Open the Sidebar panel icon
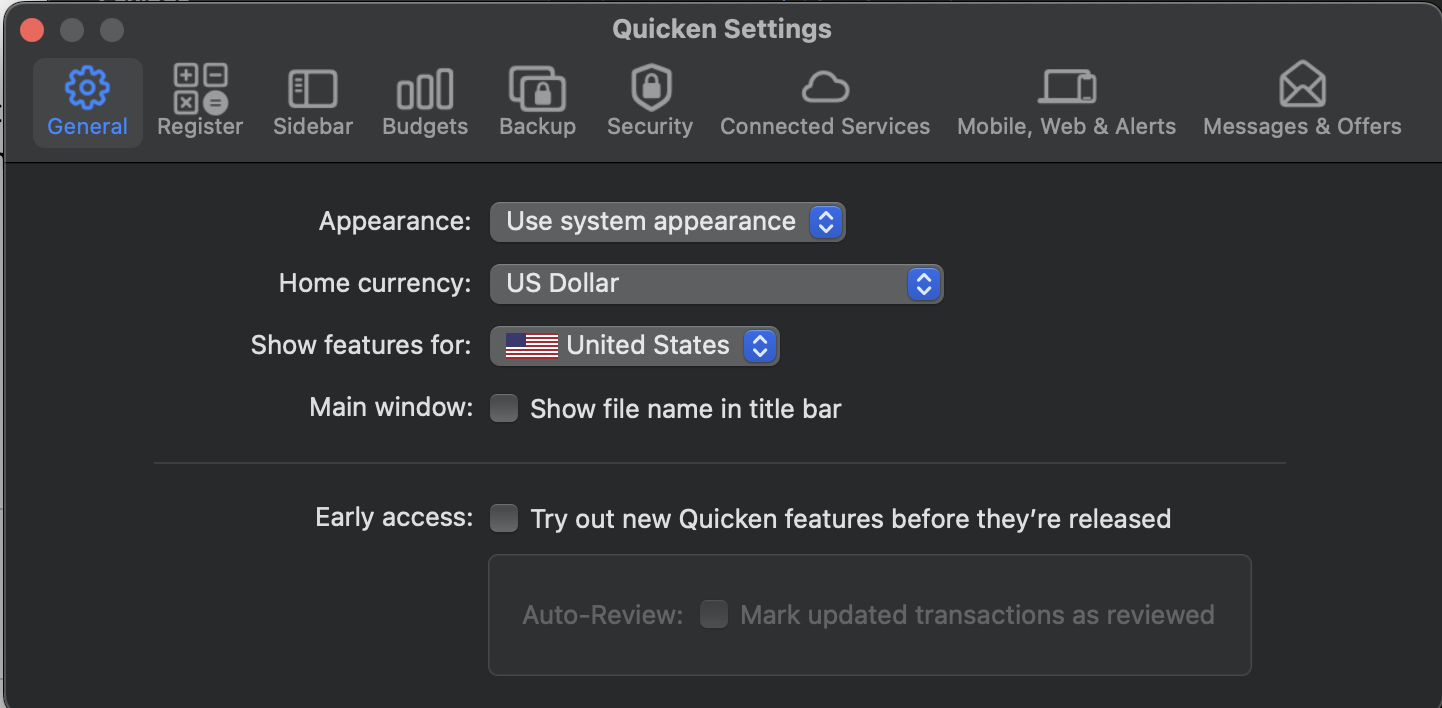The height and width of the screenshot is (708, 1442). coord(313,89)
